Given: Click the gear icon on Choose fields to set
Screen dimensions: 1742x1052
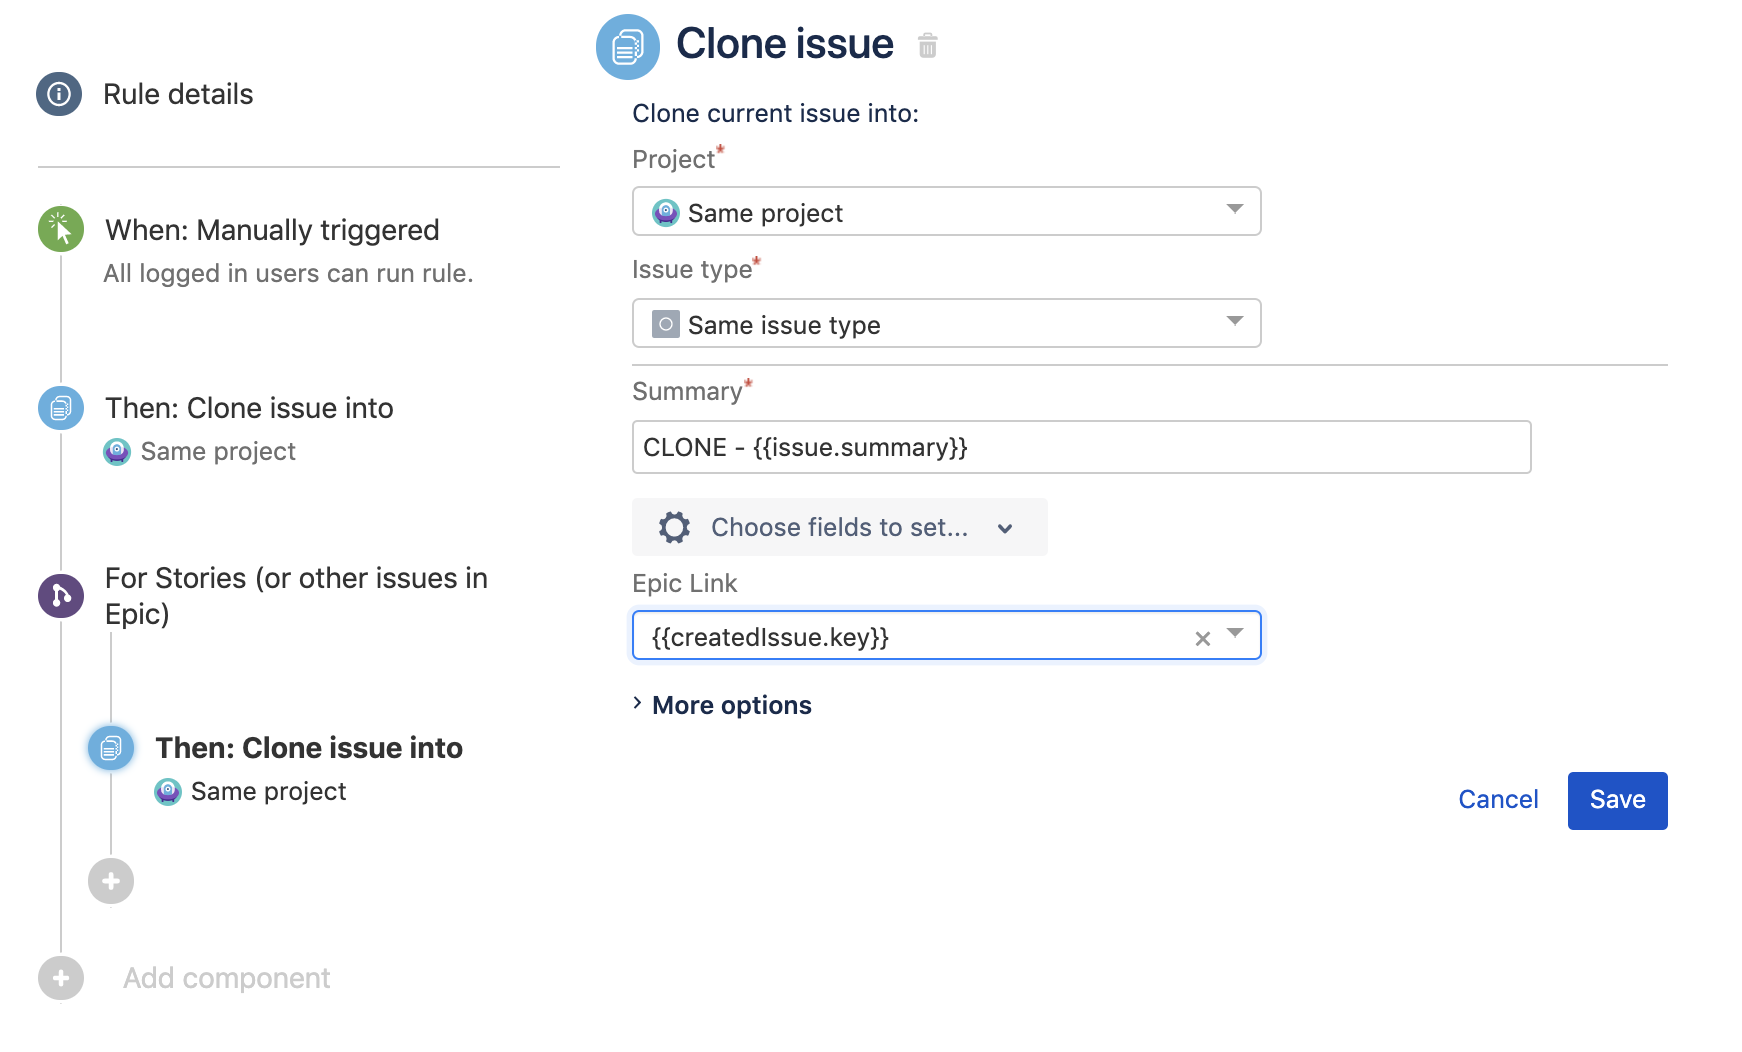Looking at the screenshot, I should pos(674,527).
